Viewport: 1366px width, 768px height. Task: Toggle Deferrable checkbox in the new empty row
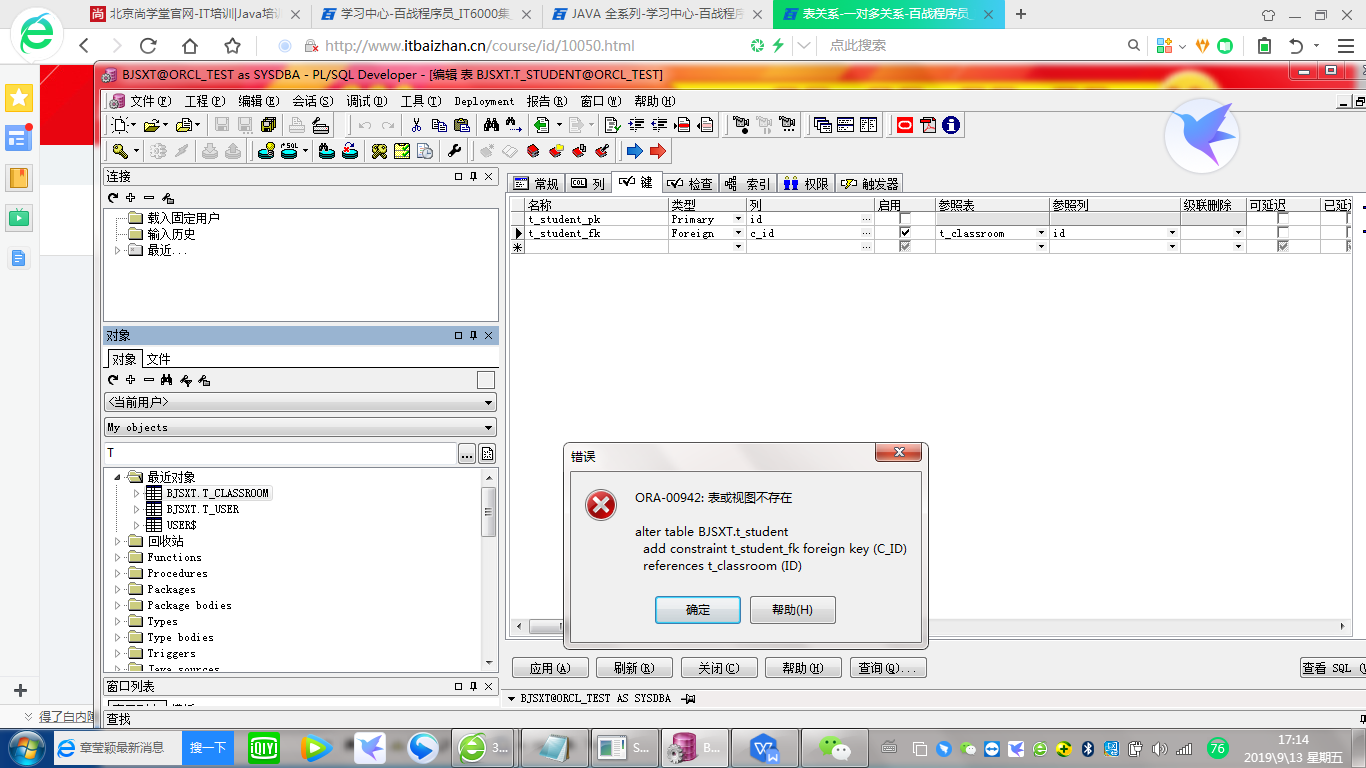coord(1283,247)
